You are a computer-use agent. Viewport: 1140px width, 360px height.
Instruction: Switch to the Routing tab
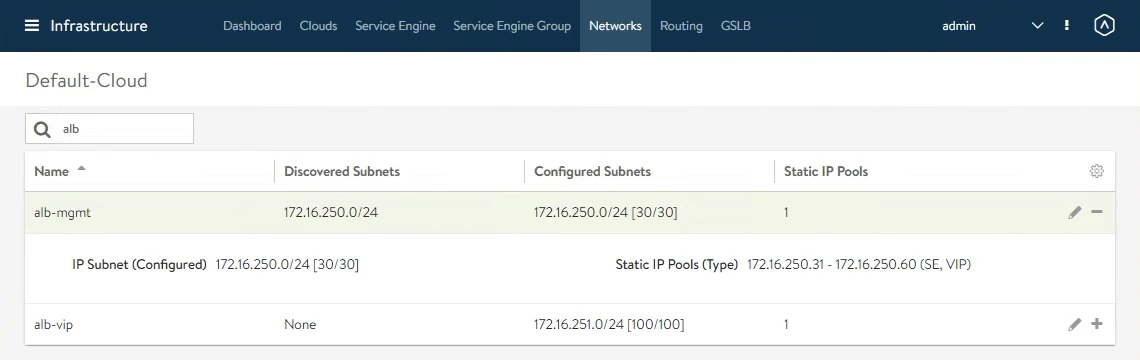[x=681, y=25]
